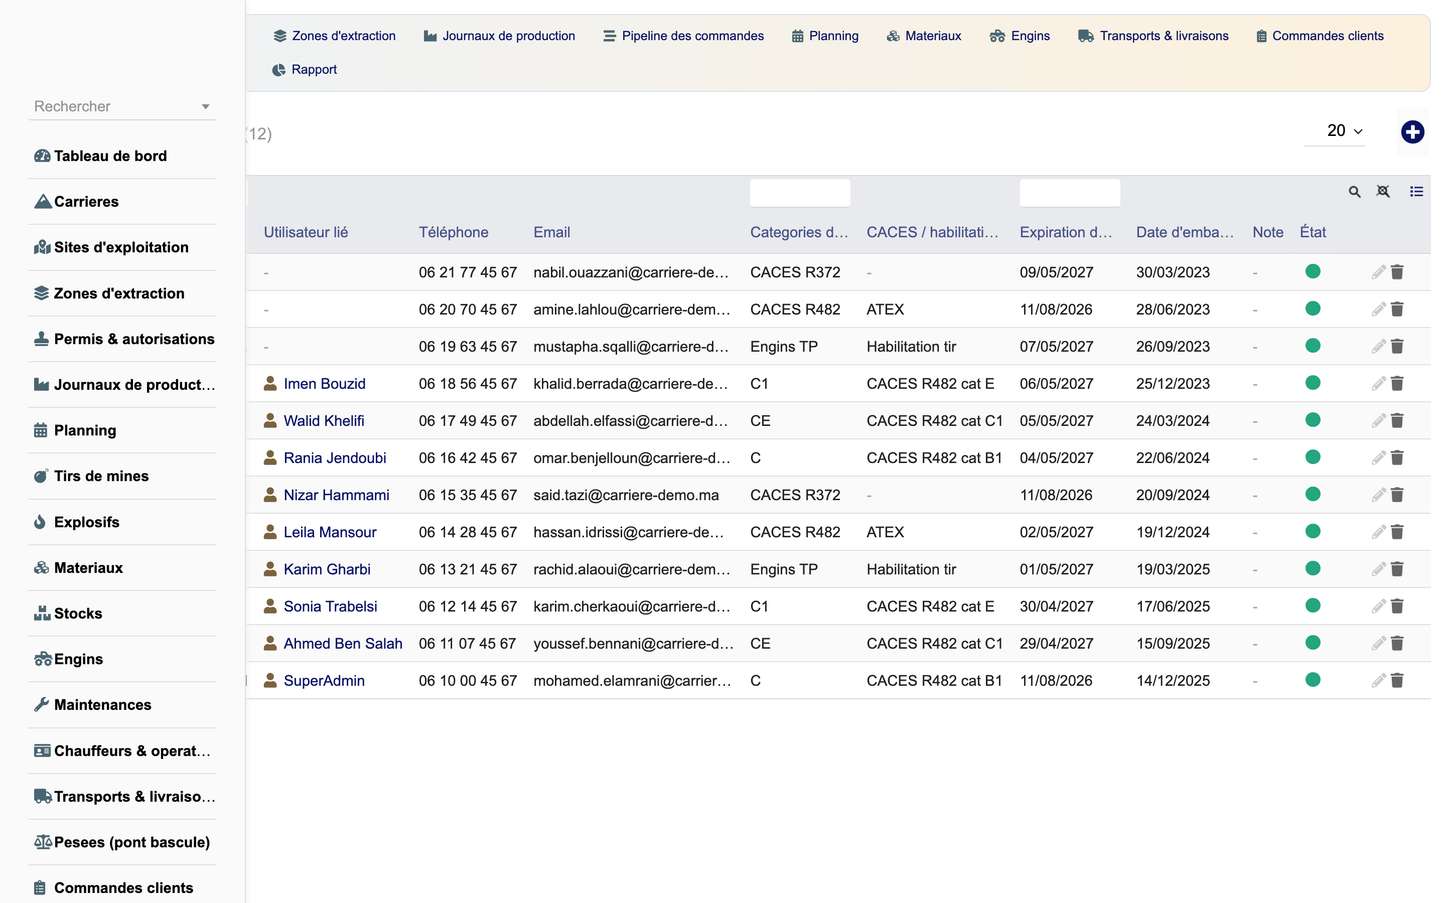This screenshot has width=1445, height=903.
Task: Edit the mustapha.sqalli row
Action: pos(1378,346)
